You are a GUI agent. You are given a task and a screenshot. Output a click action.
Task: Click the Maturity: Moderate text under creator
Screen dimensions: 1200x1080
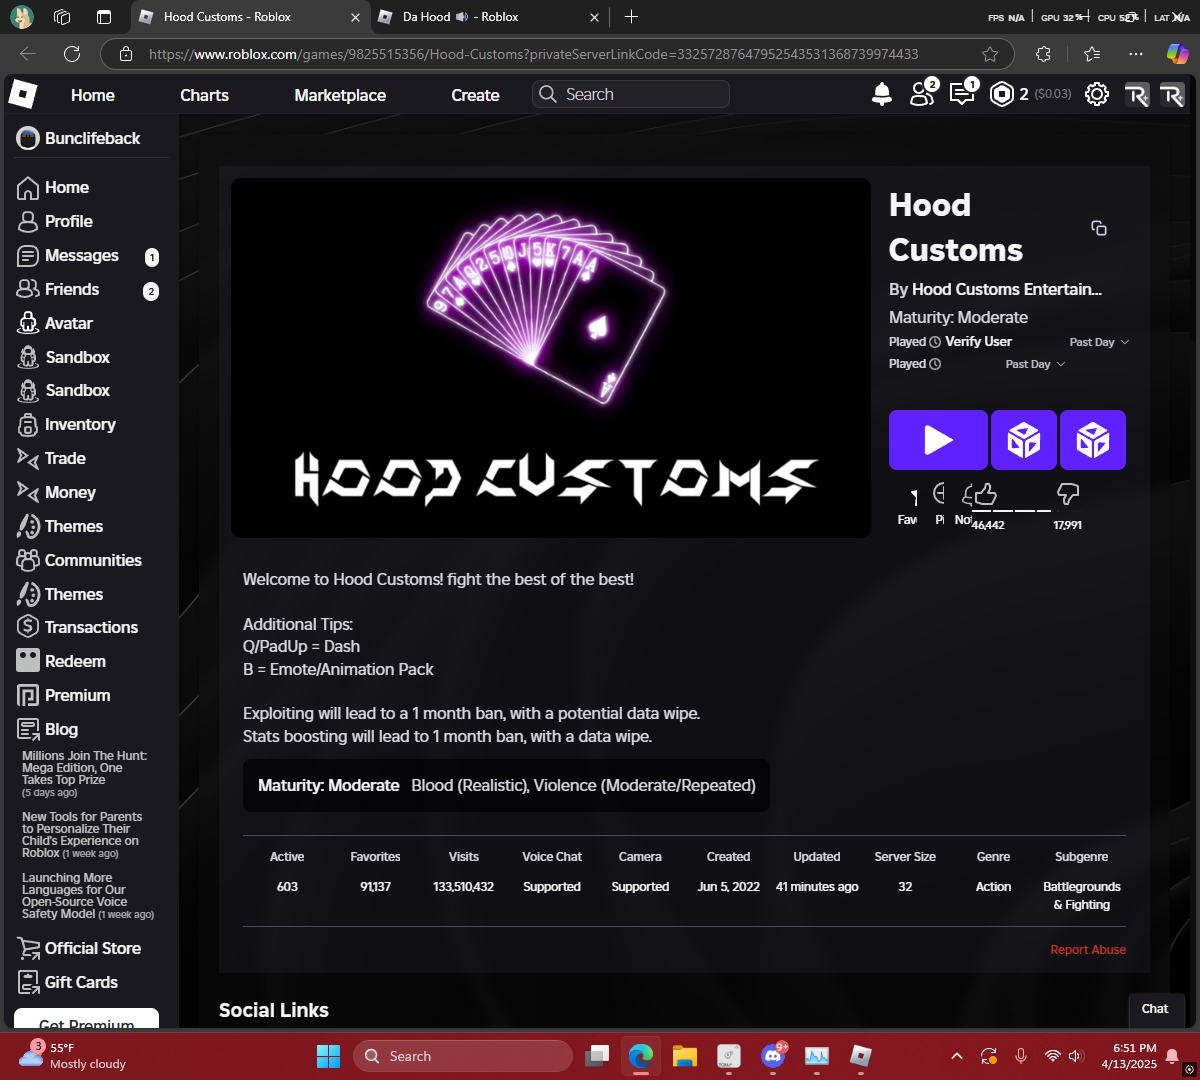[958, 317]
